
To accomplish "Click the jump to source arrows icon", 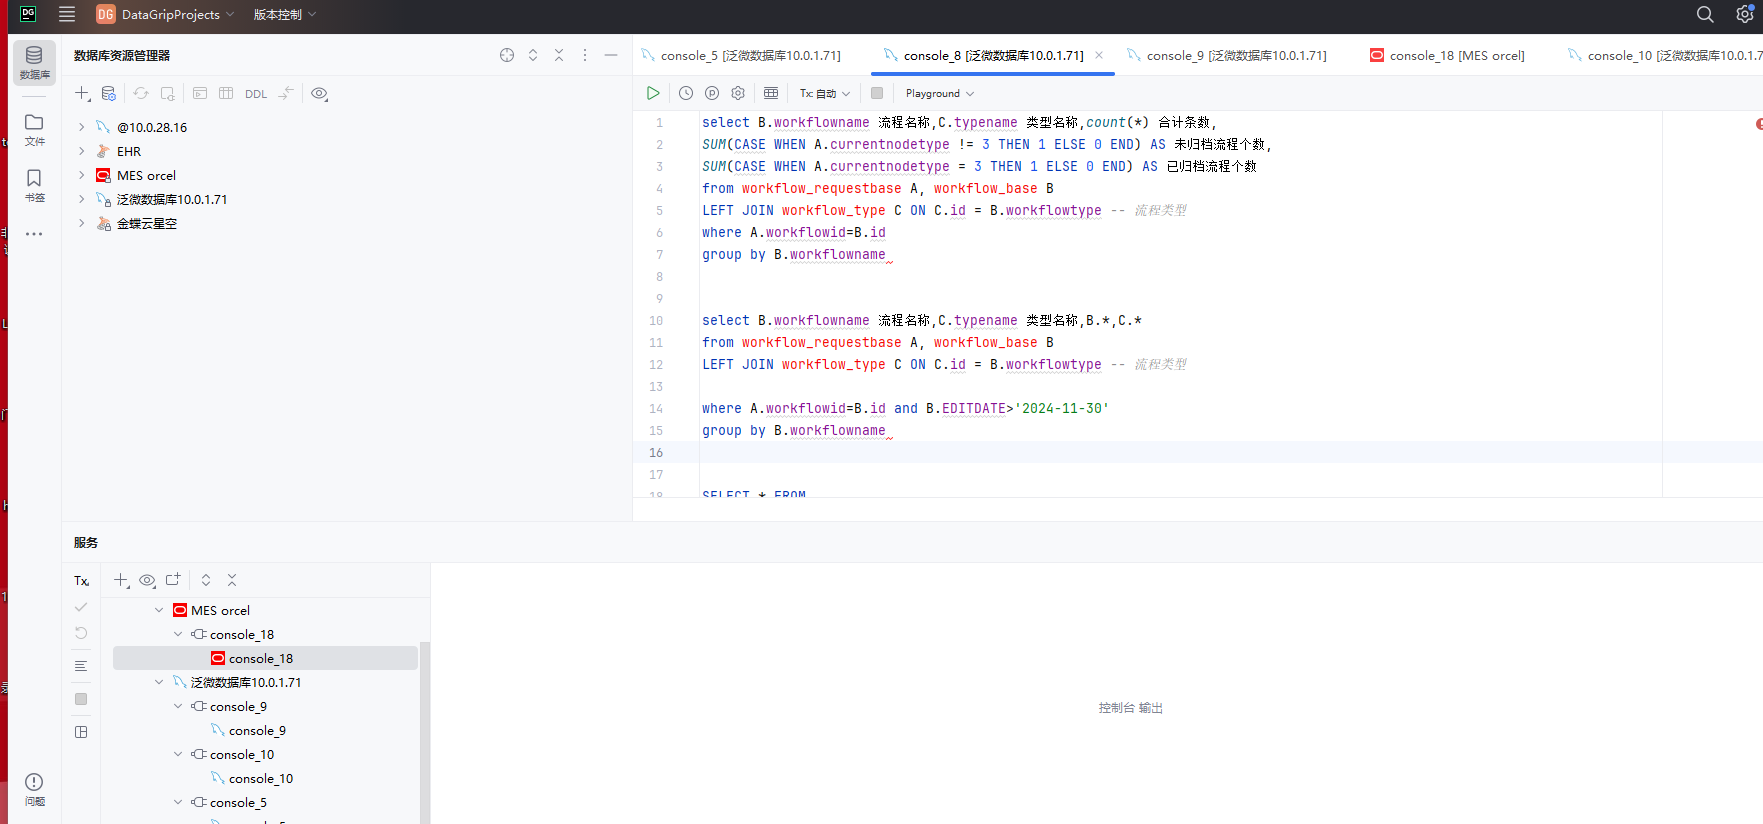I will pyautogui.click(x=286, y=93).
